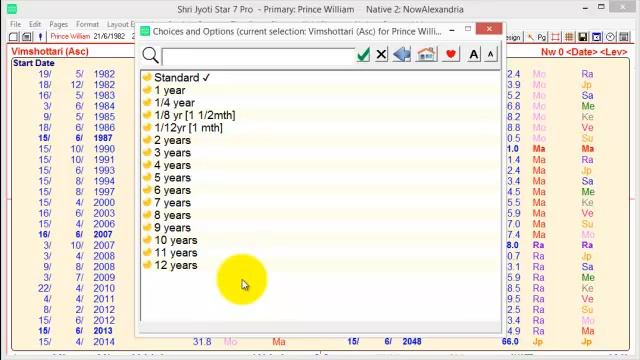Click the 21/6/1982 birth date in toolbar
Viewport: 640px width, 360px height.
[109, 36]
